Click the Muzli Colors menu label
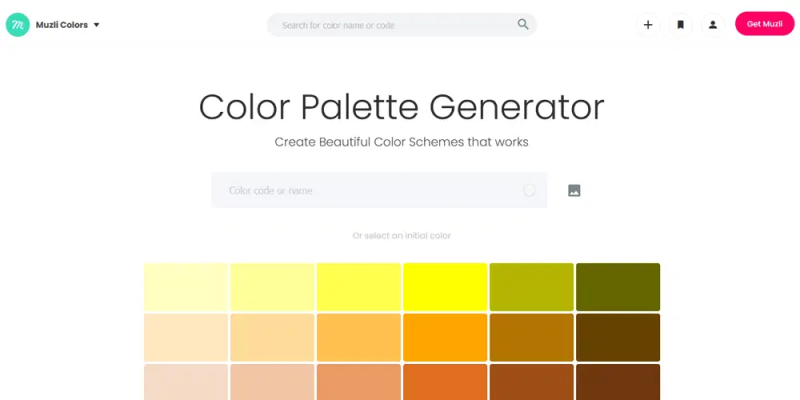Viewport: 800px width, 400px height. pos(62,25)
